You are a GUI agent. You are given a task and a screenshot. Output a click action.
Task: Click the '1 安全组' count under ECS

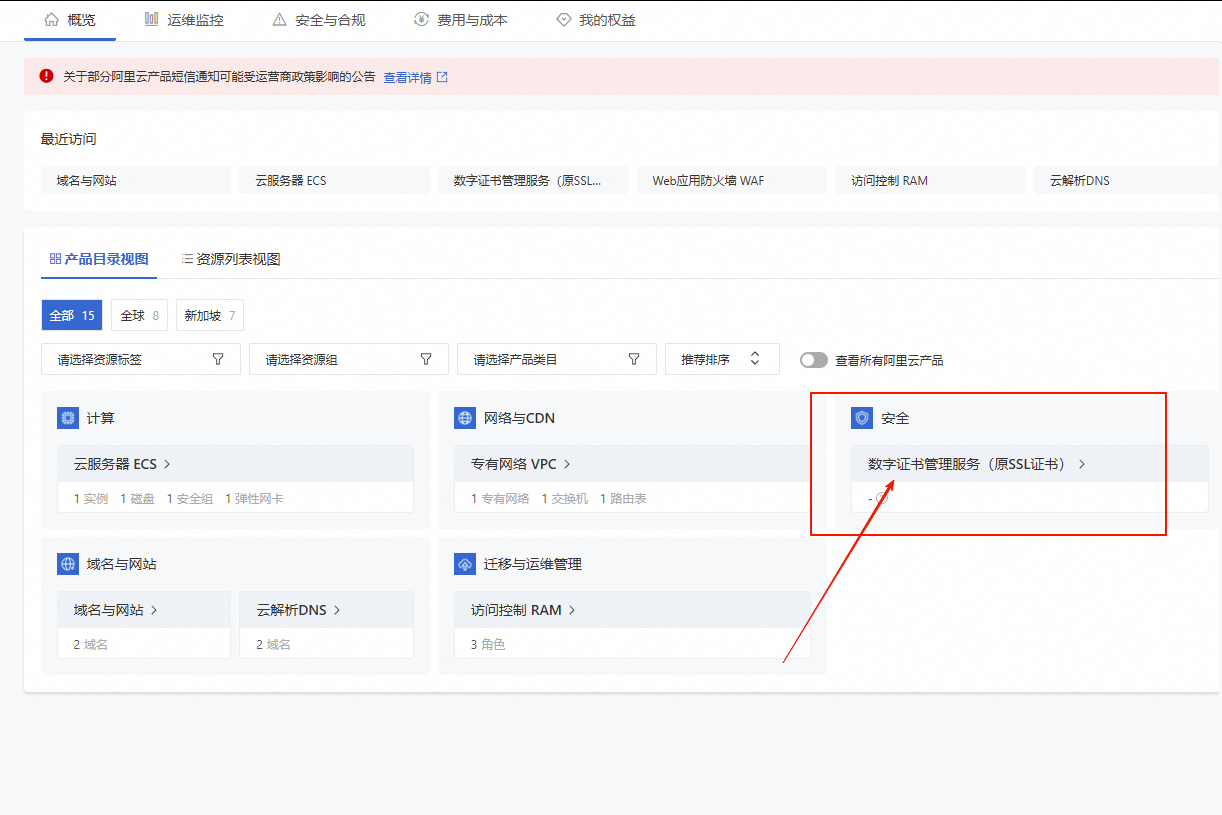tap(190, 498)
